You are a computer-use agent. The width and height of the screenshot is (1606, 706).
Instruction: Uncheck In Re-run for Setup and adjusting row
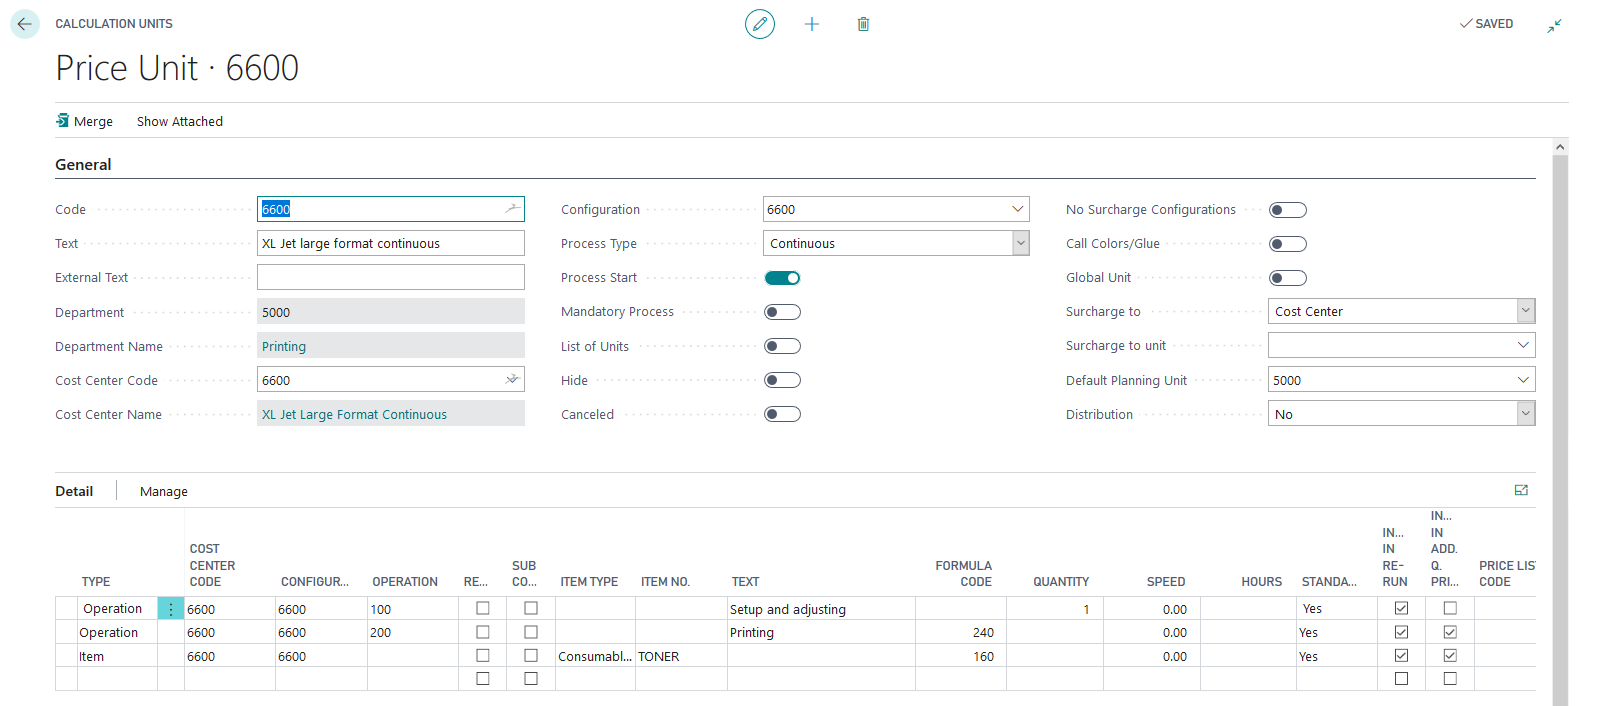tap(1401, 608)
